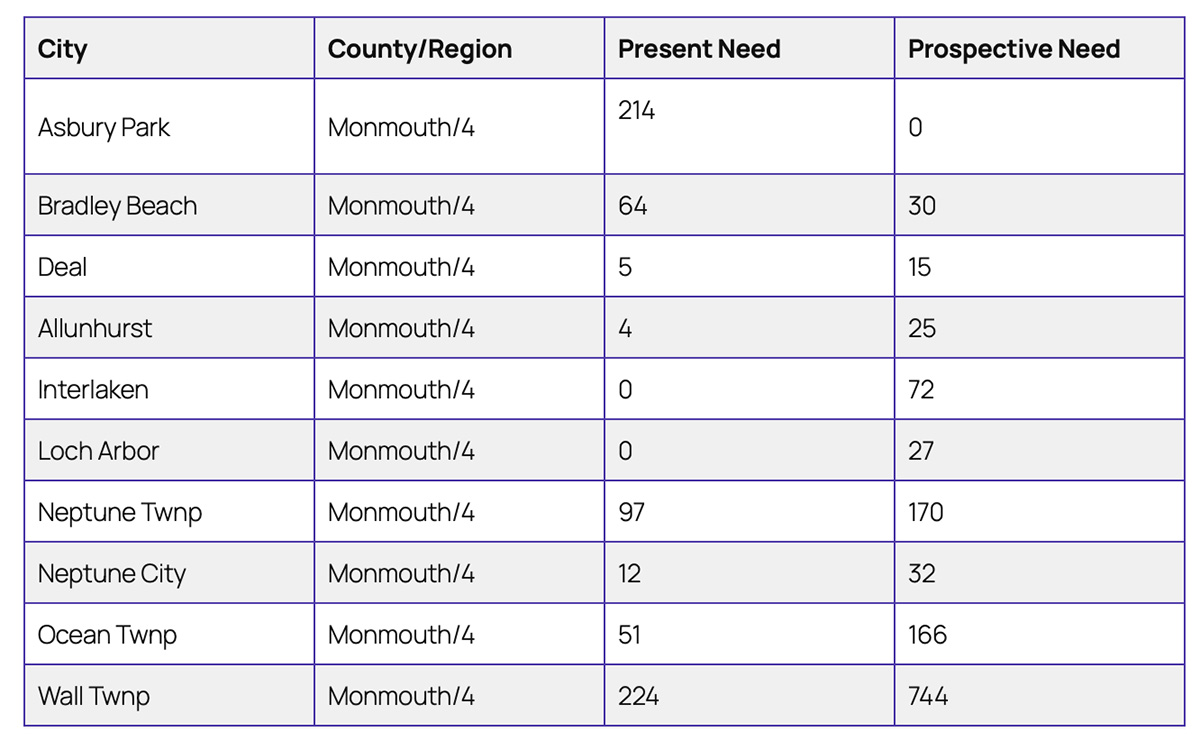Click Ocean Twnp's prospective need value 166

(927, 635)
